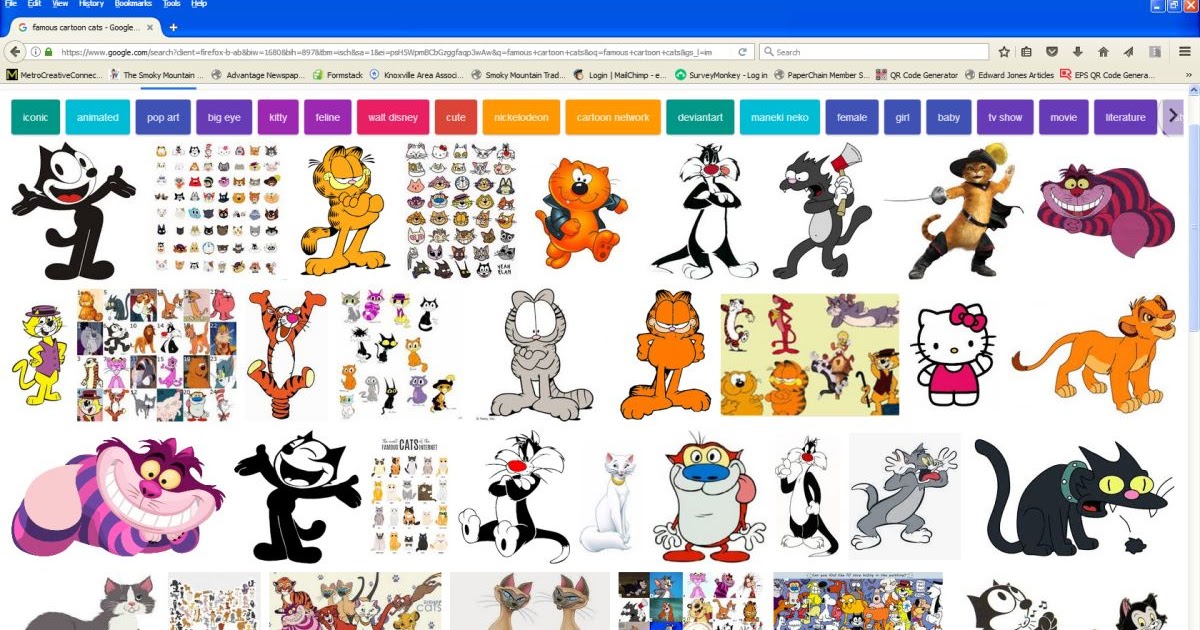The height and width of the screenshot is (630, 1200).
Task: Open the Edit menu
Action: (x=34, y=4)
